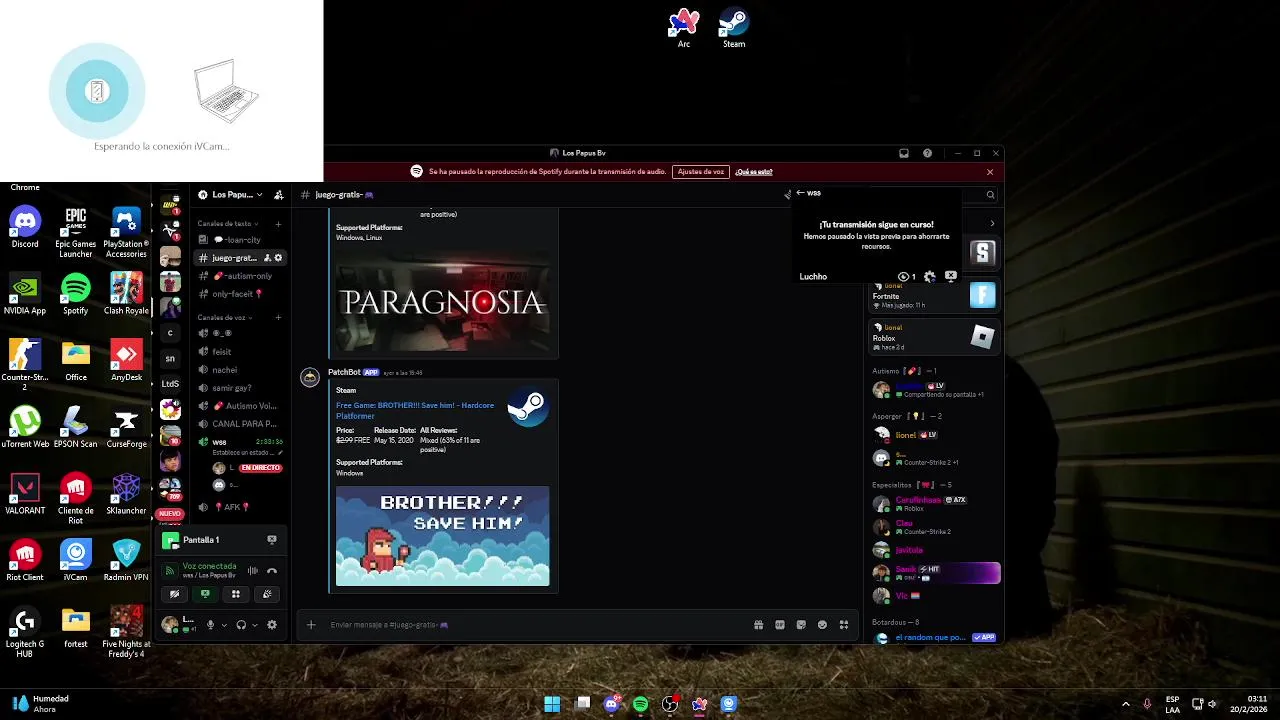The height and width of the screenshot is (720, 1280).
Task: Open the apps launcher icon in message bar
Action: coord(844,625)
